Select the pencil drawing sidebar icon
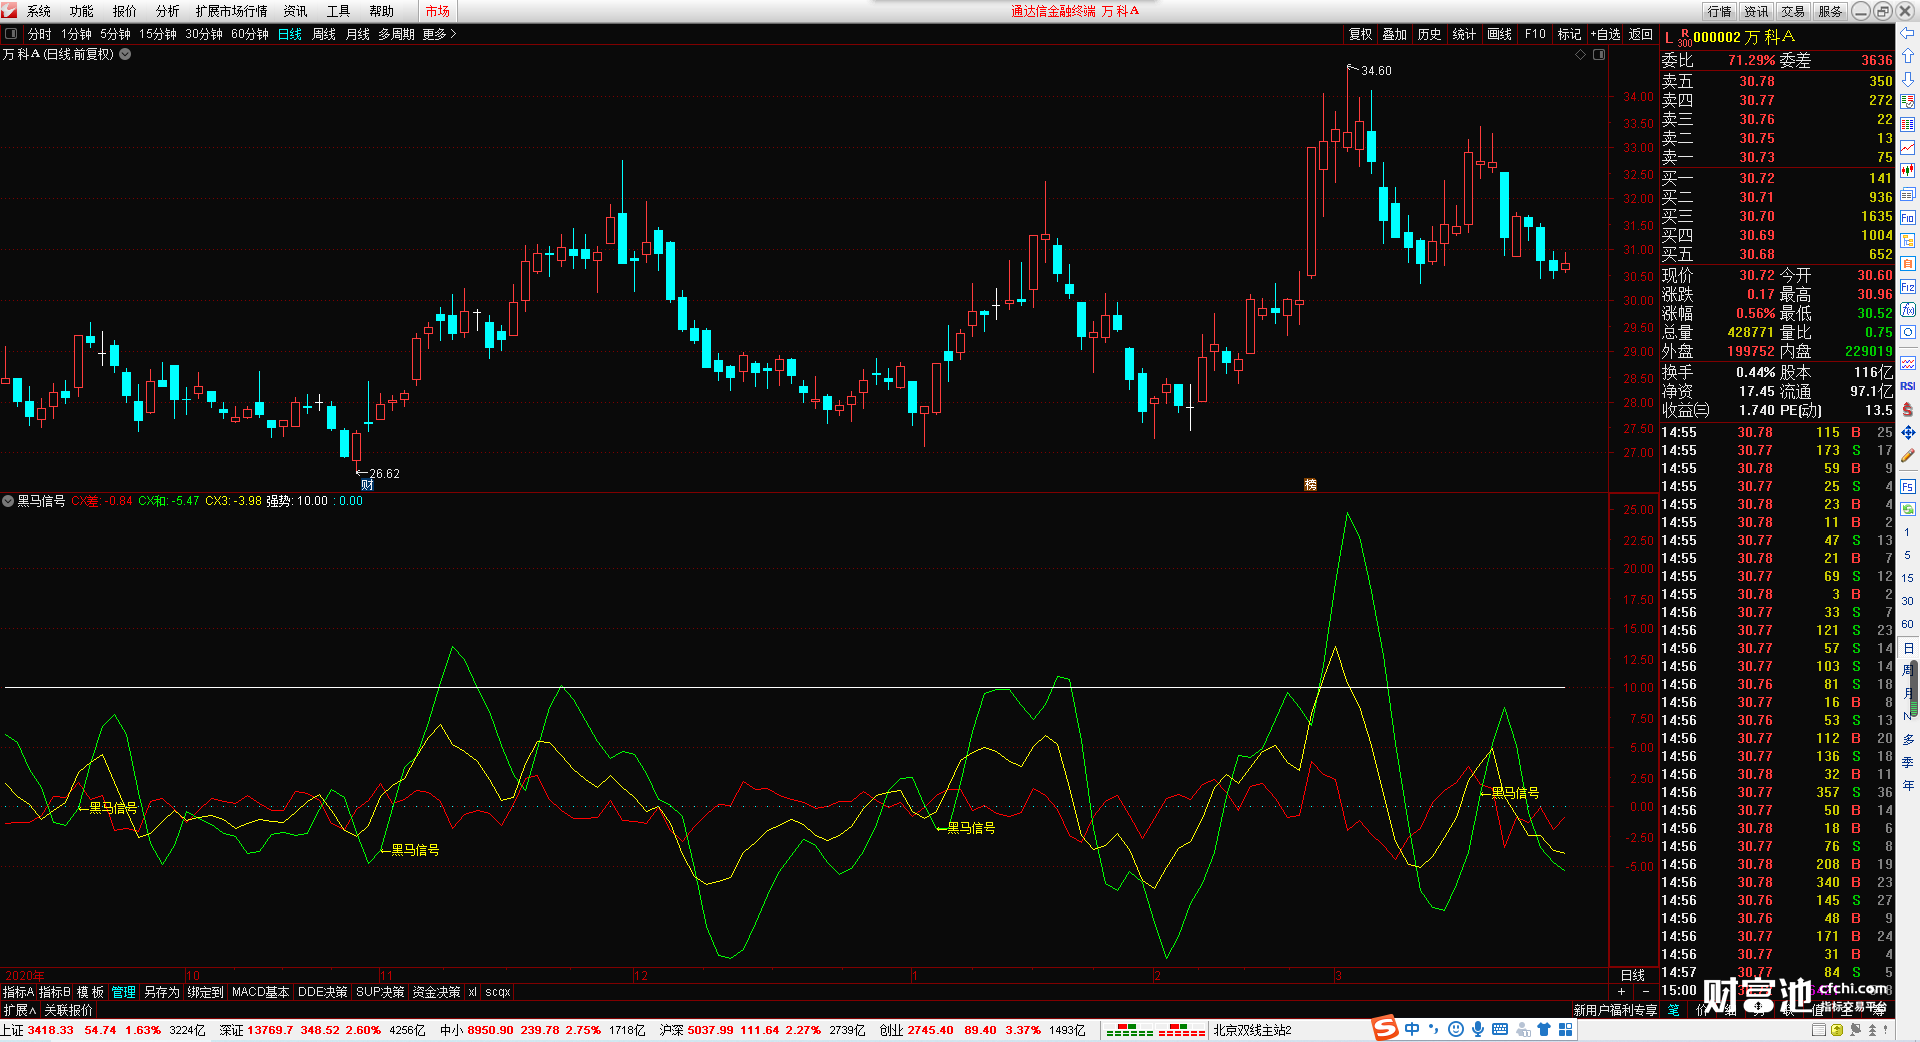 click(1908, 455)
